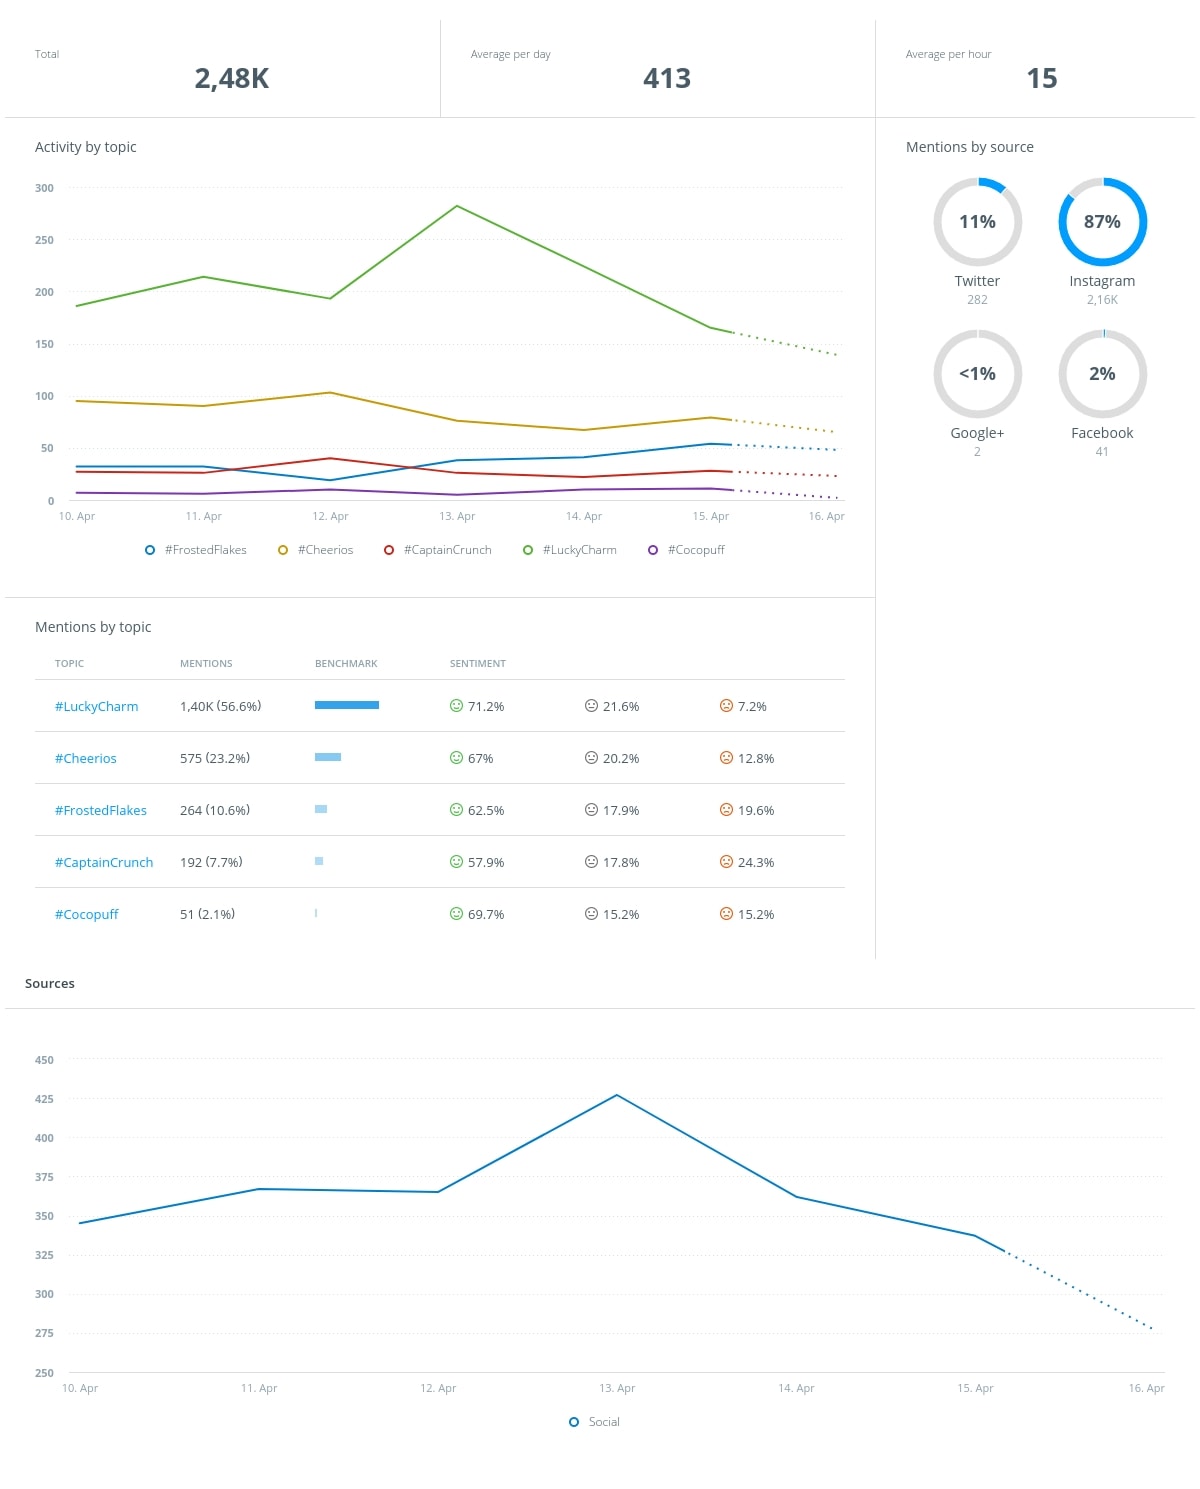Toggle the #Cheerios legend series
The width and height of the screenshot is (1200, 1489).
coord(316,550)
